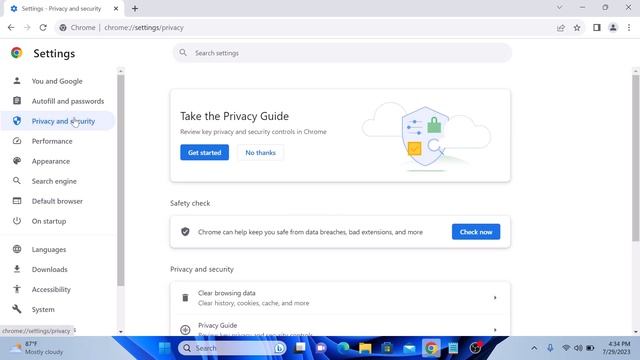Click the main page scrollbar
The width and height of the screenshot is (640, 360).
tap(636, 157)
